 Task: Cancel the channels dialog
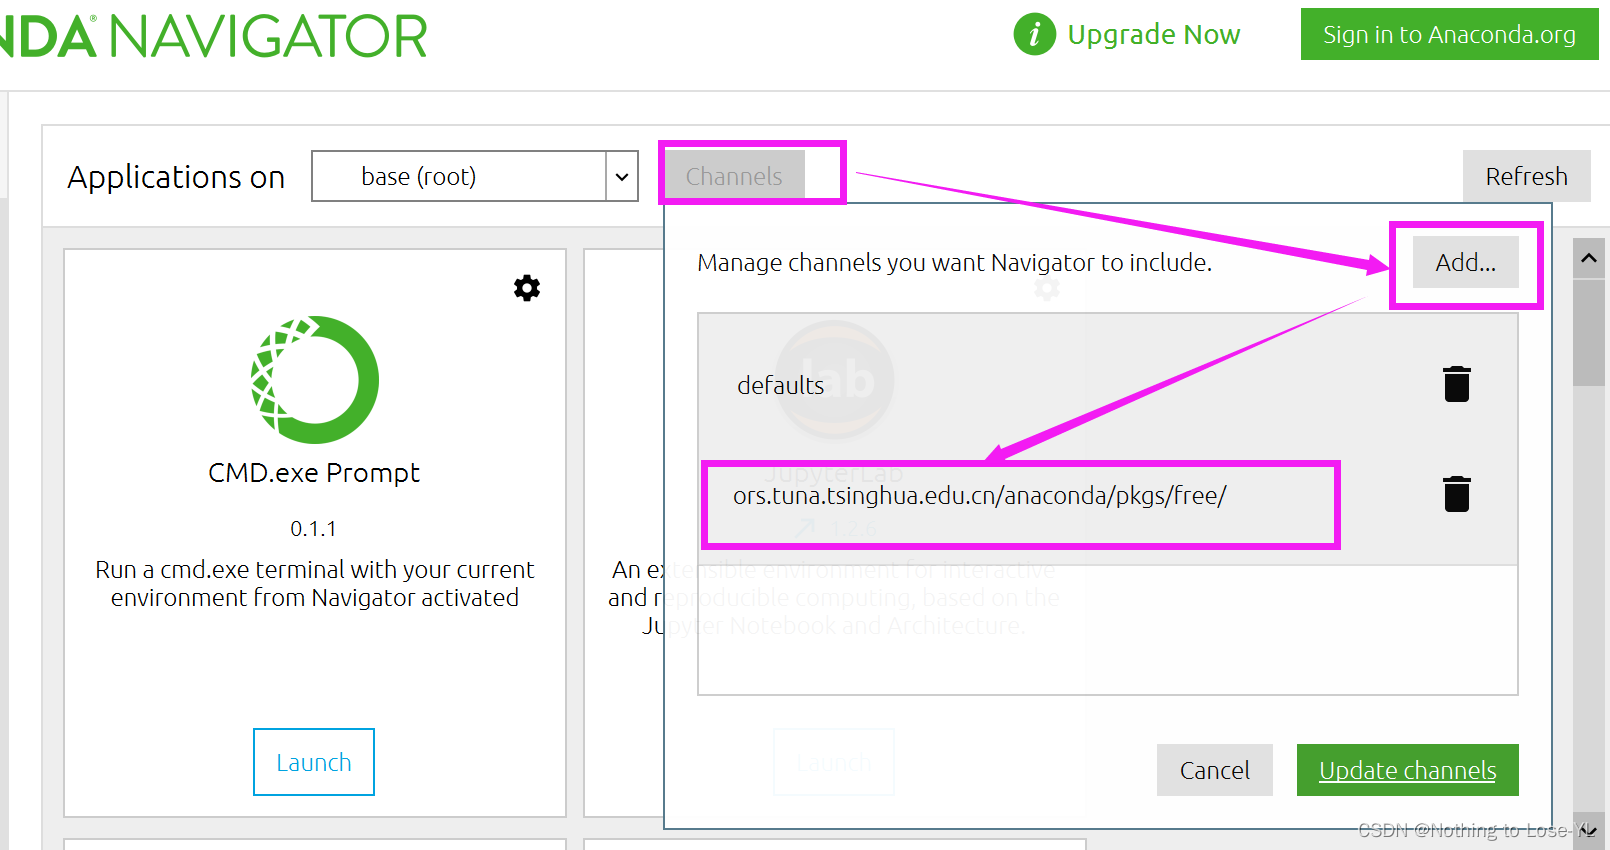(1214, 770)
